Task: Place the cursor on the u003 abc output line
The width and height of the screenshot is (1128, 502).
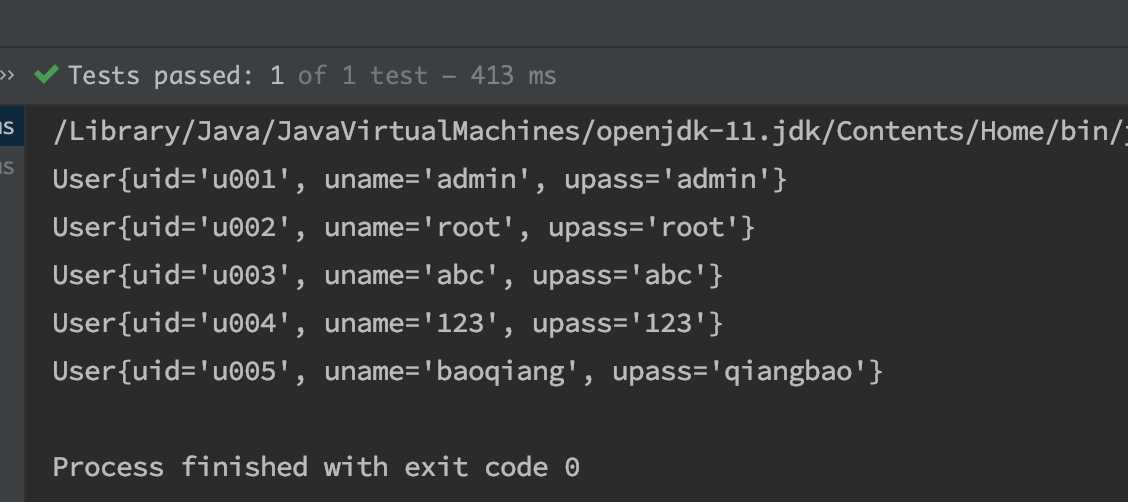Action: 388,276
